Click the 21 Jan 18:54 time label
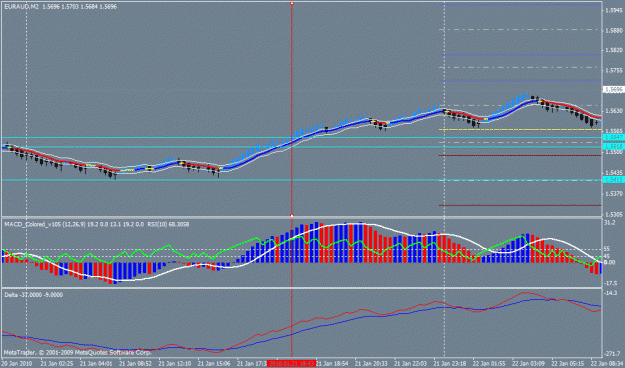 pyautogui.click(x=332, y=364)
